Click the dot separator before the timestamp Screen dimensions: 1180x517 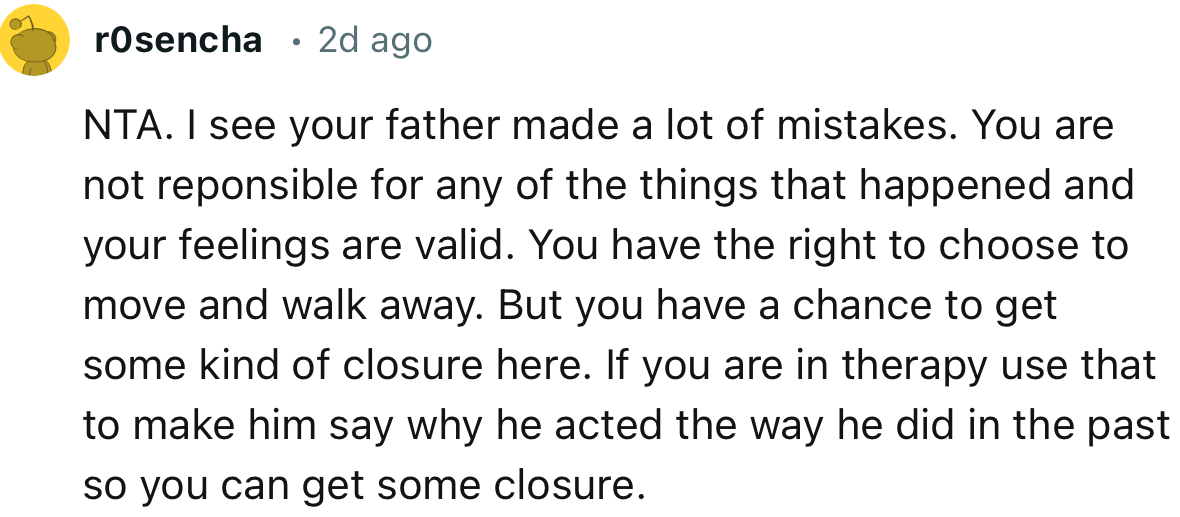coord(296,42)
